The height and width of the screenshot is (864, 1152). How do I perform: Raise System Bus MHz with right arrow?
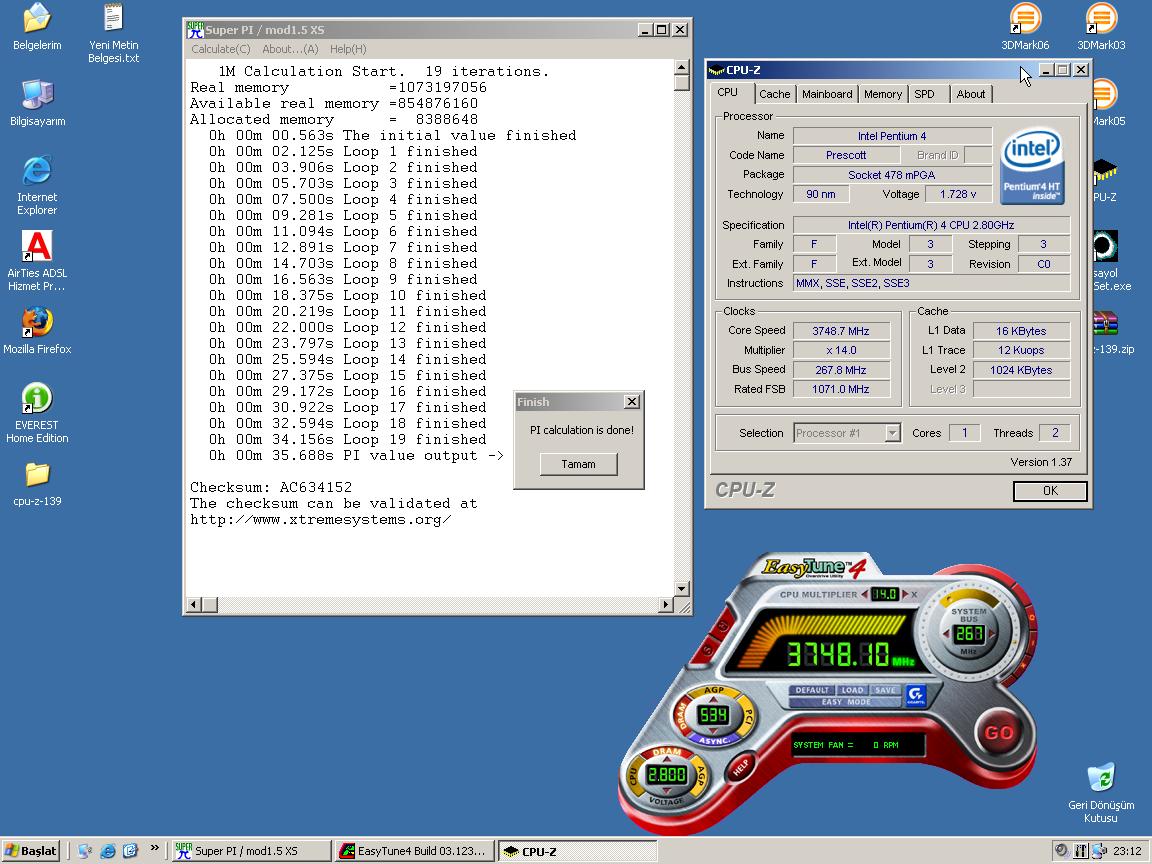[x=991, y=633]
